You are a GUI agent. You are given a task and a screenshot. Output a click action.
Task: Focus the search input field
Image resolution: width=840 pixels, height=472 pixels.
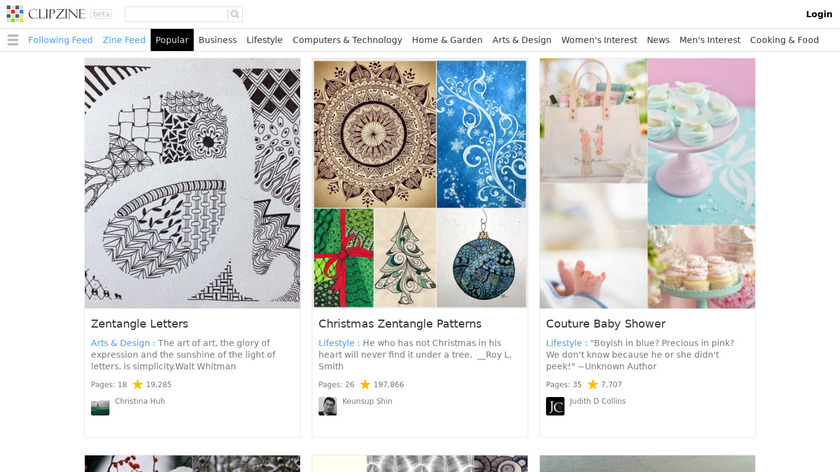pyautogui.click(x=176, y=14)
